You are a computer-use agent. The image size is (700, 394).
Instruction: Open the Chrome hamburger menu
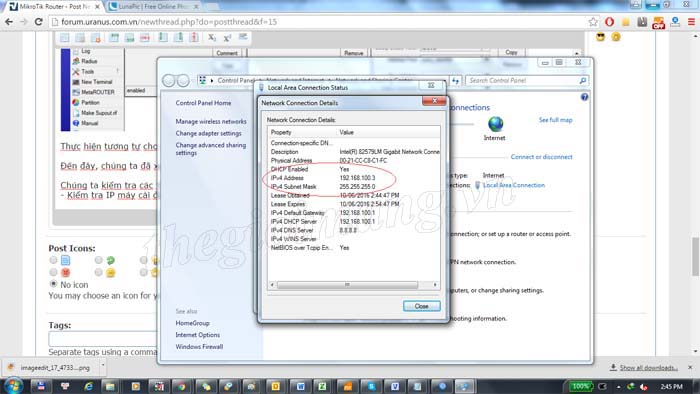coord(691,22)
